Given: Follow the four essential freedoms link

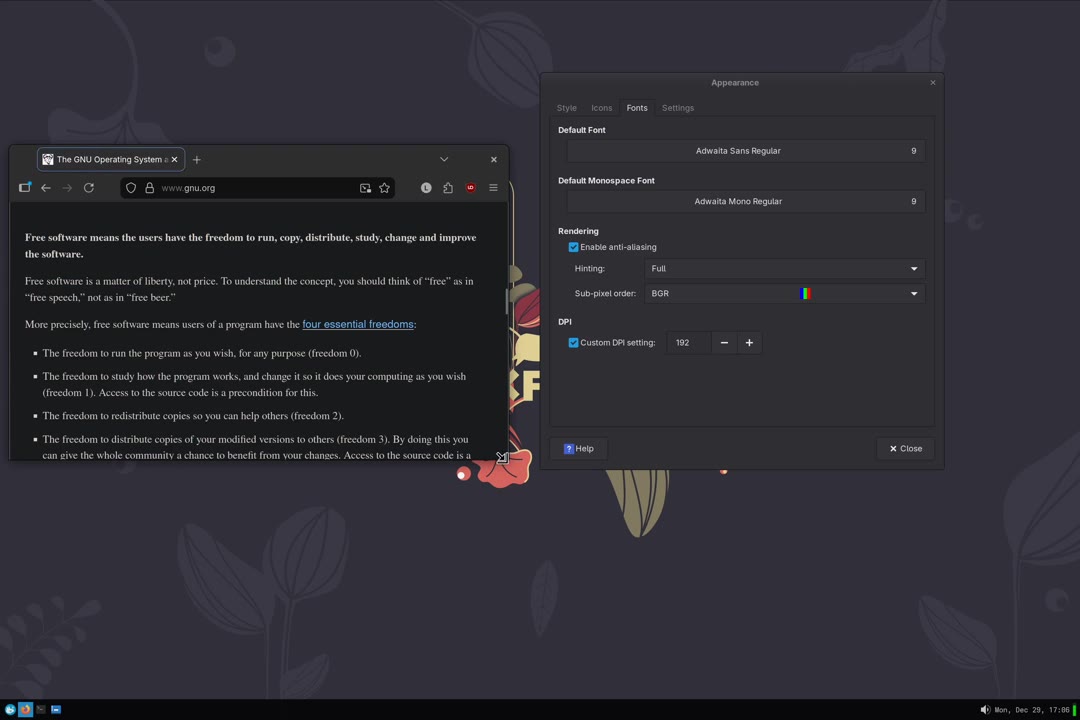Looking at the screenshot, I should tap(358, 324).
